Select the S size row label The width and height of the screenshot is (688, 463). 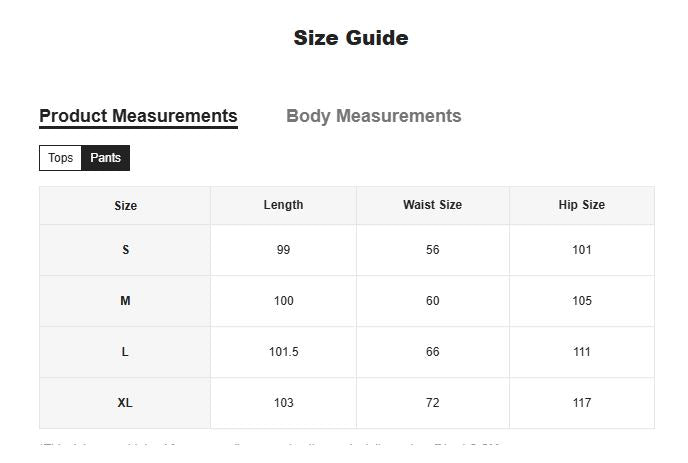[x=125, y=250]
